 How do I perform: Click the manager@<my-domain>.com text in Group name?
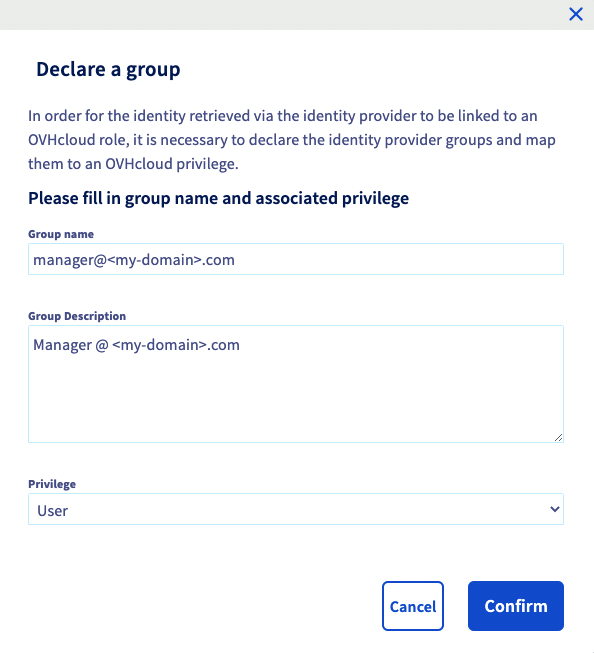coord(134,260)
